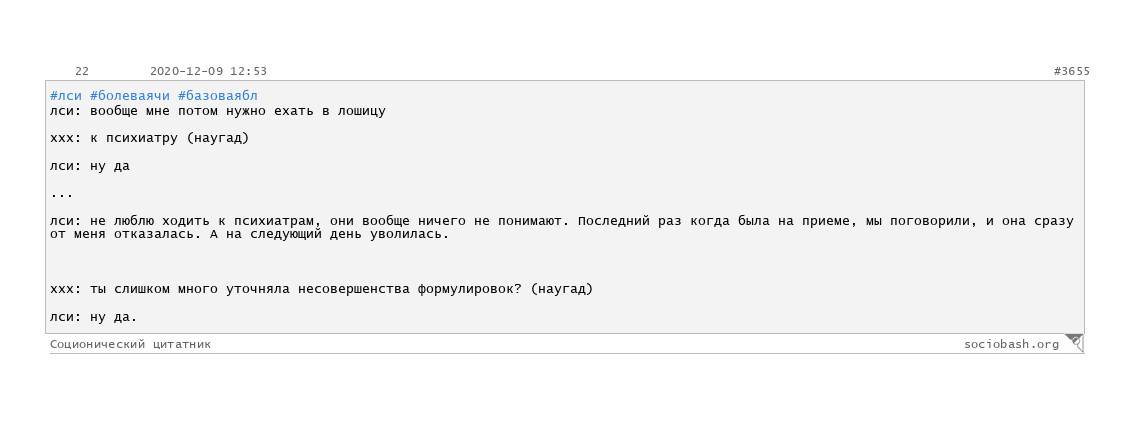
Task: Click the folded corner logo icon
Action: tap(1074, 343)
